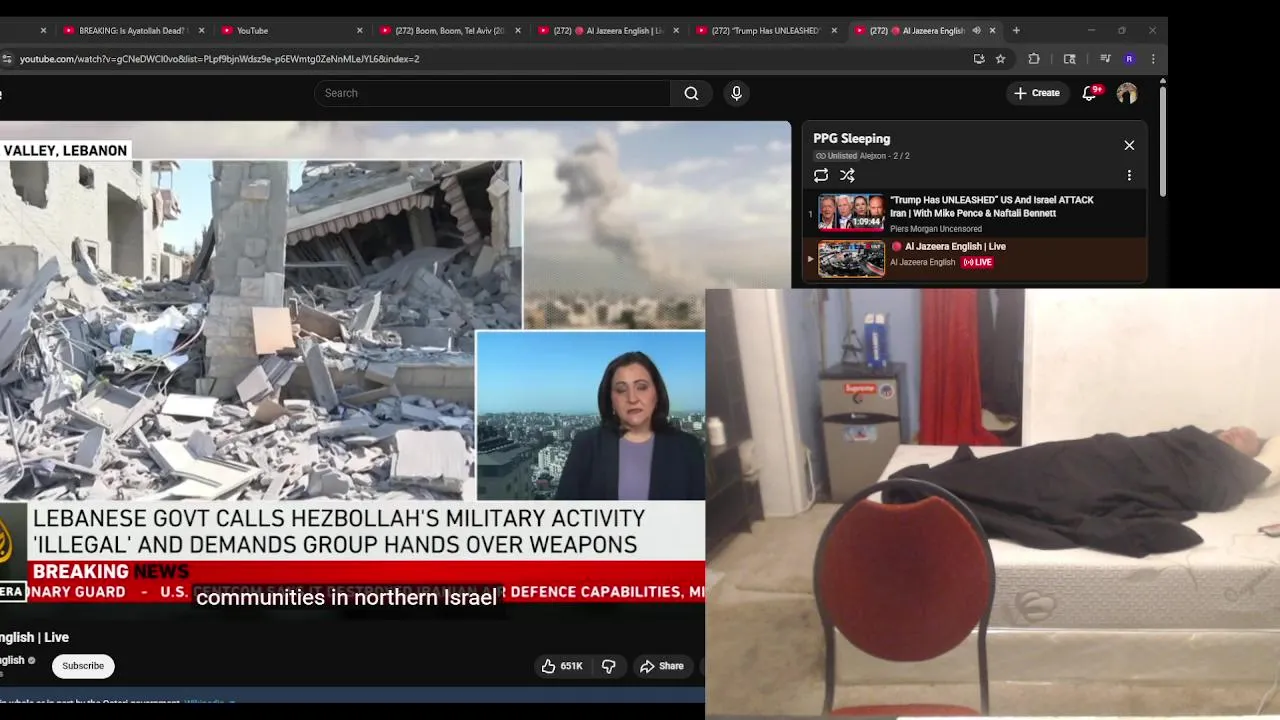Bookmark this page with the star icon
This screenshot has width=1280, height=720.
pyautogui.click(x=1000, y=59)
